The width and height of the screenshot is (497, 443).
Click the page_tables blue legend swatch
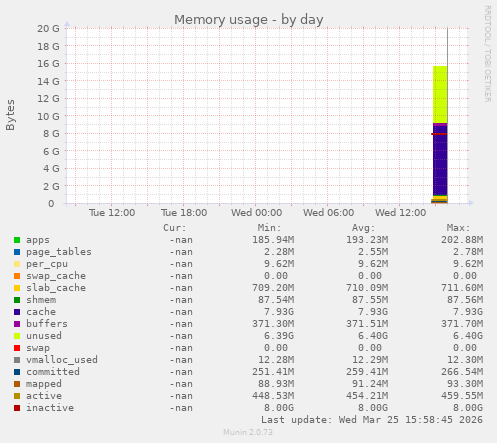(x=17, y=252)
